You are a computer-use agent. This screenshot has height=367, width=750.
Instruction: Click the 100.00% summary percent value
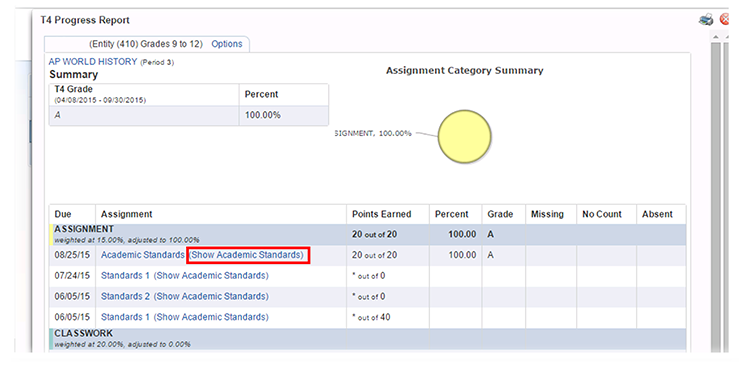(x=263, y=115)
